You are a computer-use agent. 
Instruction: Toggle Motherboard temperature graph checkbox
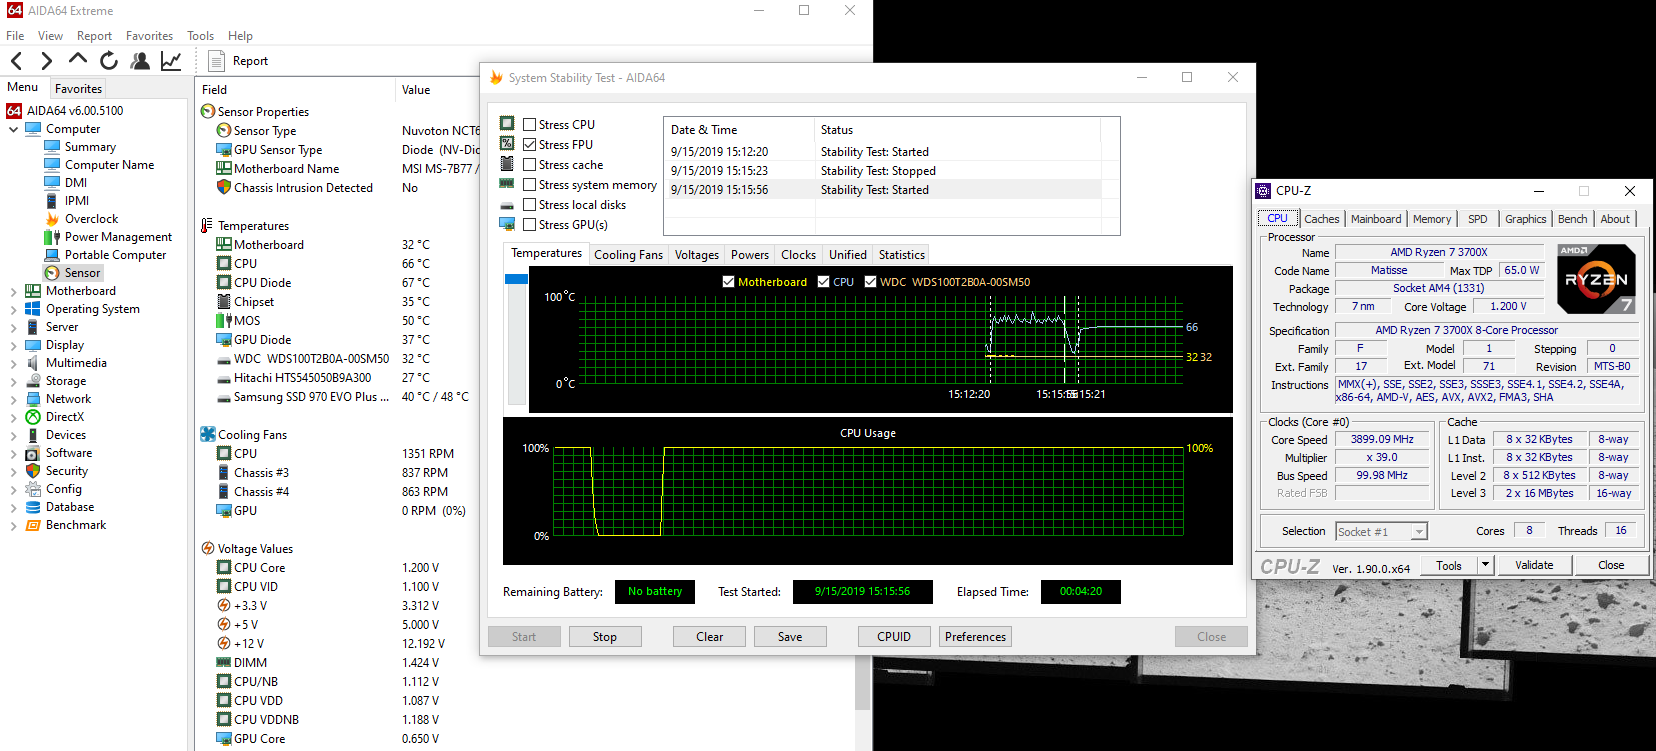tap(728, 282)
